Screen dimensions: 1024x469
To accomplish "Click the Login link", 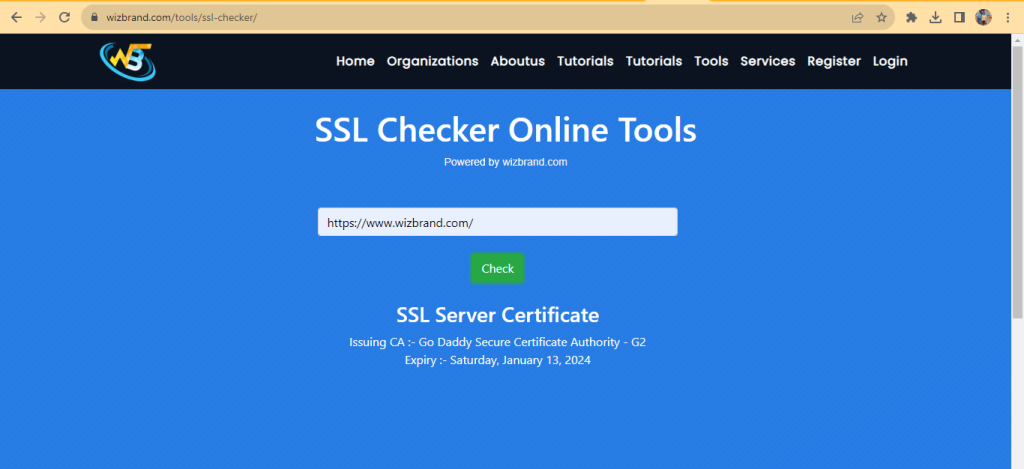I will 890,61.
